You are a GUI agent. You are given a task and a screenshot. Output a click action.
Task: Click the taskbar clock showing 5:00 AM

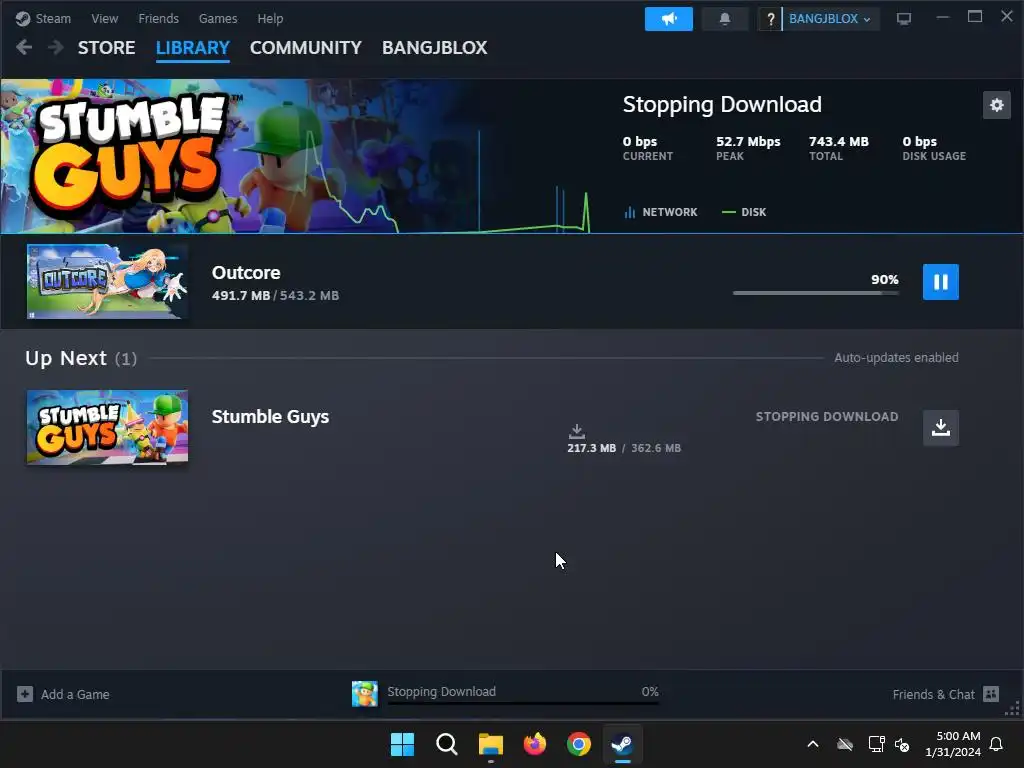pos(953,744)
